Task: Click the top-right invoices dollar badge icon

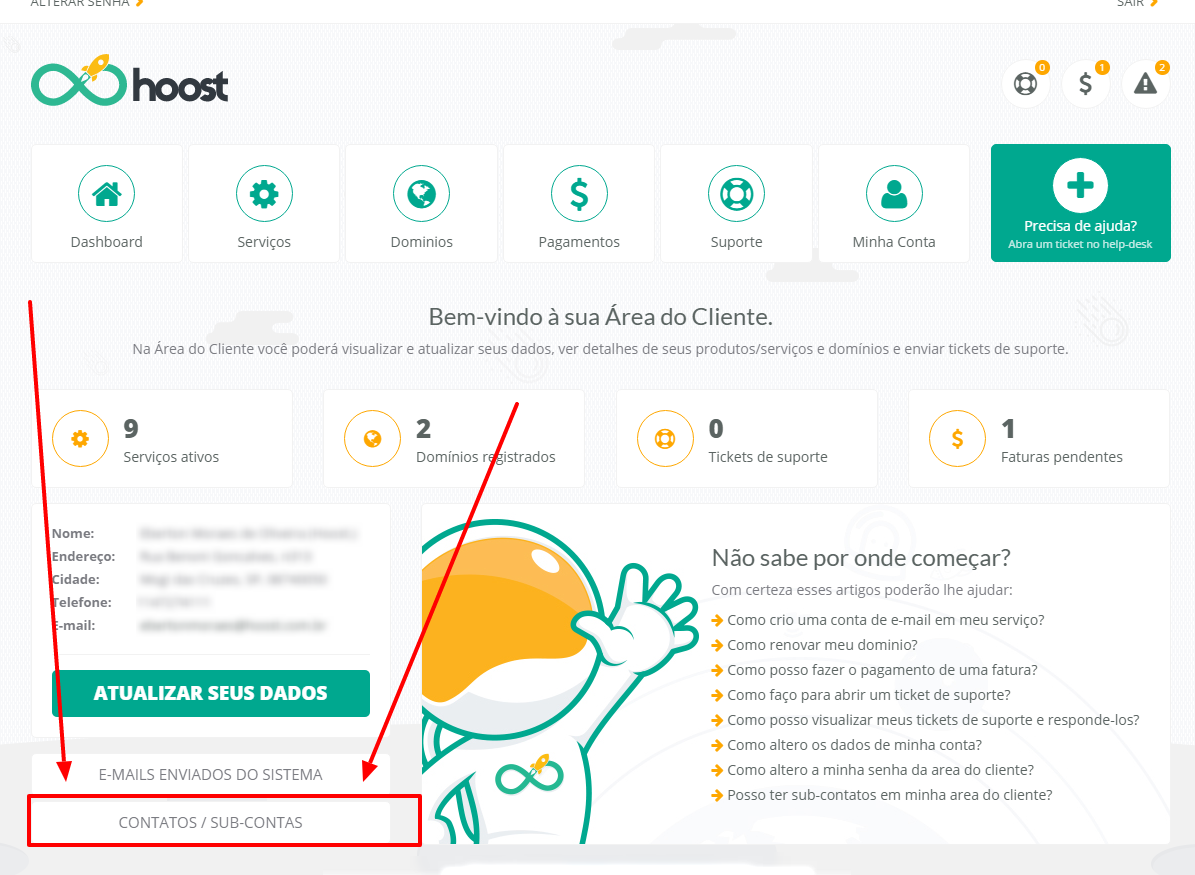Action: 1085,83
